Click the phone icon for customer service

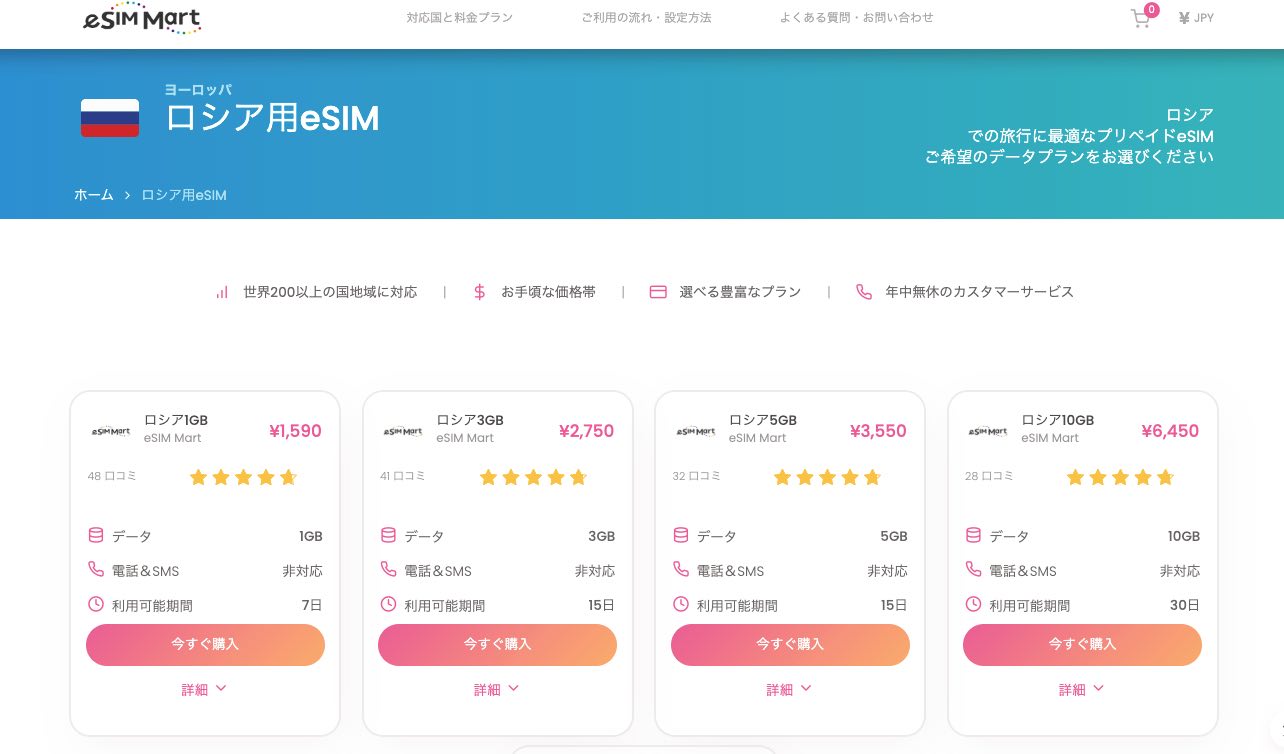tap(864, 292)
